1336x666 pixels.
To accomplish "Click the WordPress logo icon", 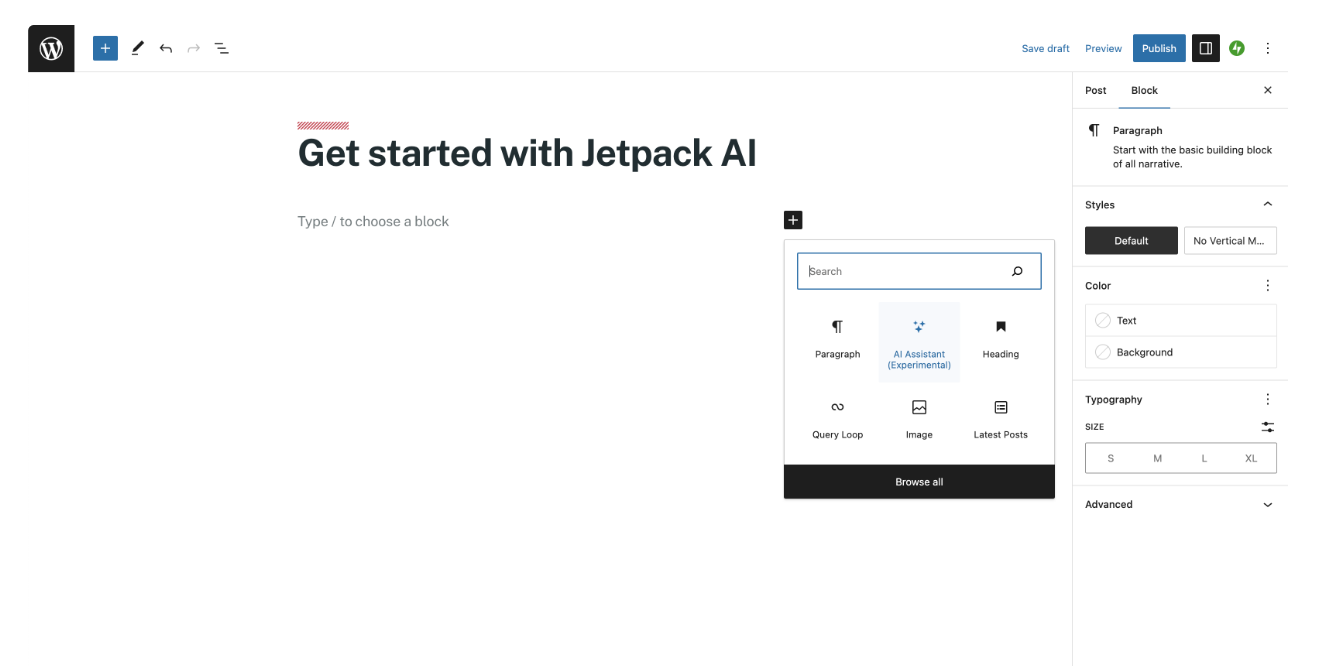I will coord(51,48).
